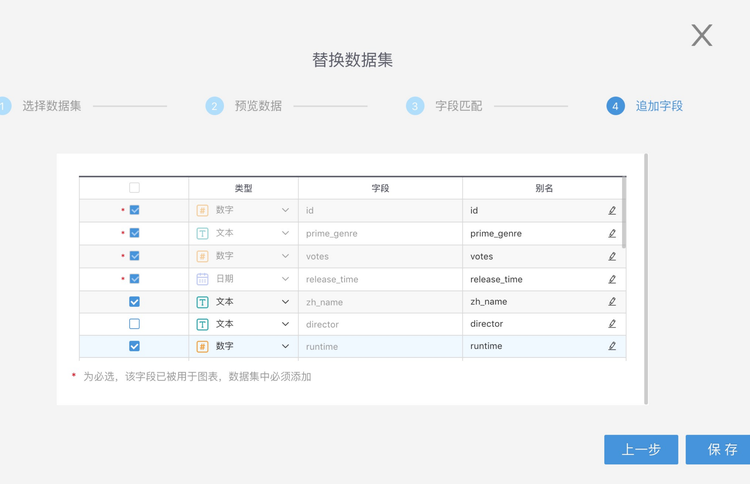This screenshot has height=484, width=750.
Task: Edit alias of runtime field
Action: coord(612,346)
